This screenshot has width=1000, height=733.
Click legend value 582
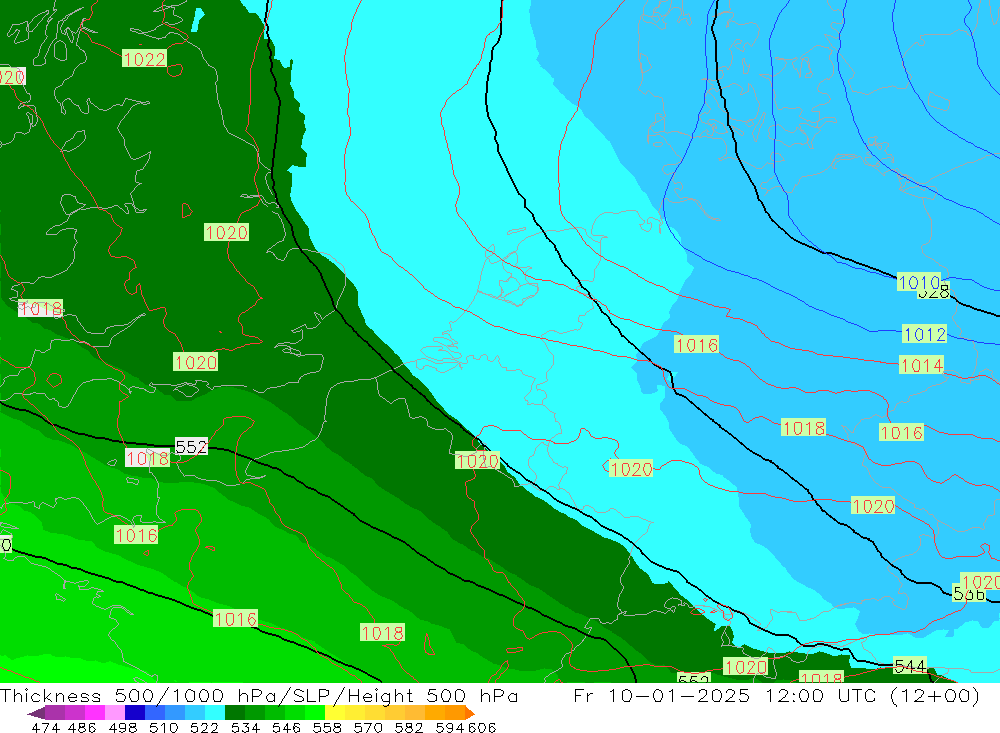coord(408,727)
